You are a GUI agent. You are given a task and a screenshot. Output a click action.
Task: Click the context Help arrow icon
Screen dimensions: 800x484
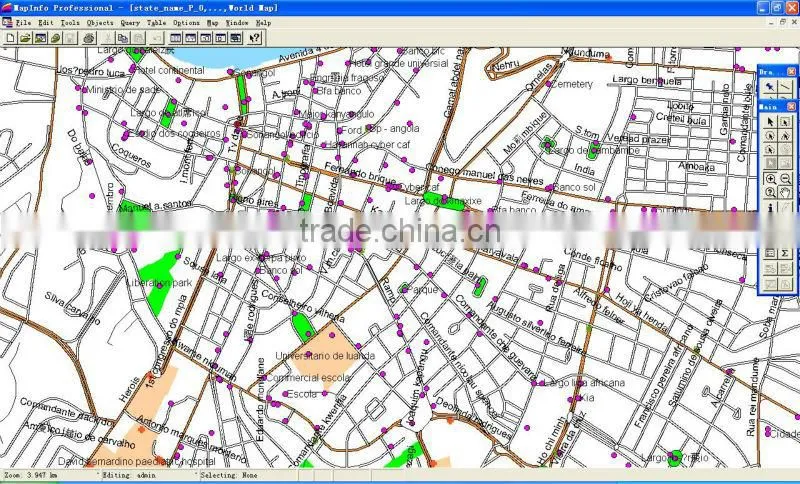tap(255, 38)
